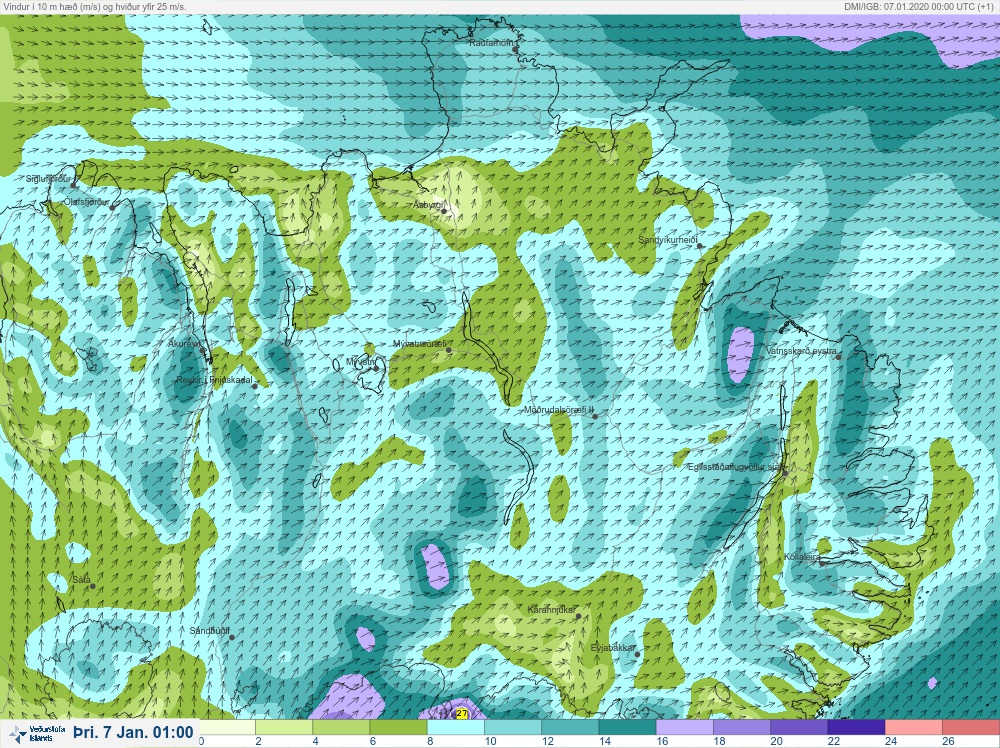The image size is (1000, 748).
Task: Click the Vatnsskarð eystra station marker
Action: (x=839, y=357)
